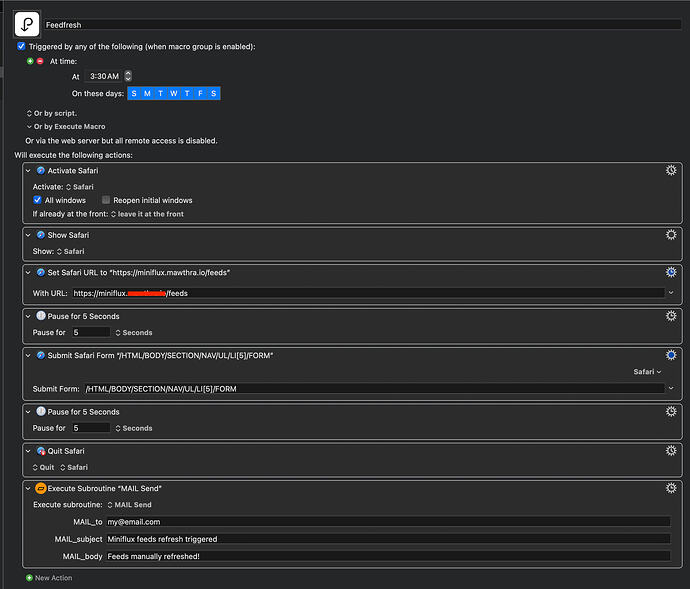Click the Submit Form XPath field

(374, 388)
